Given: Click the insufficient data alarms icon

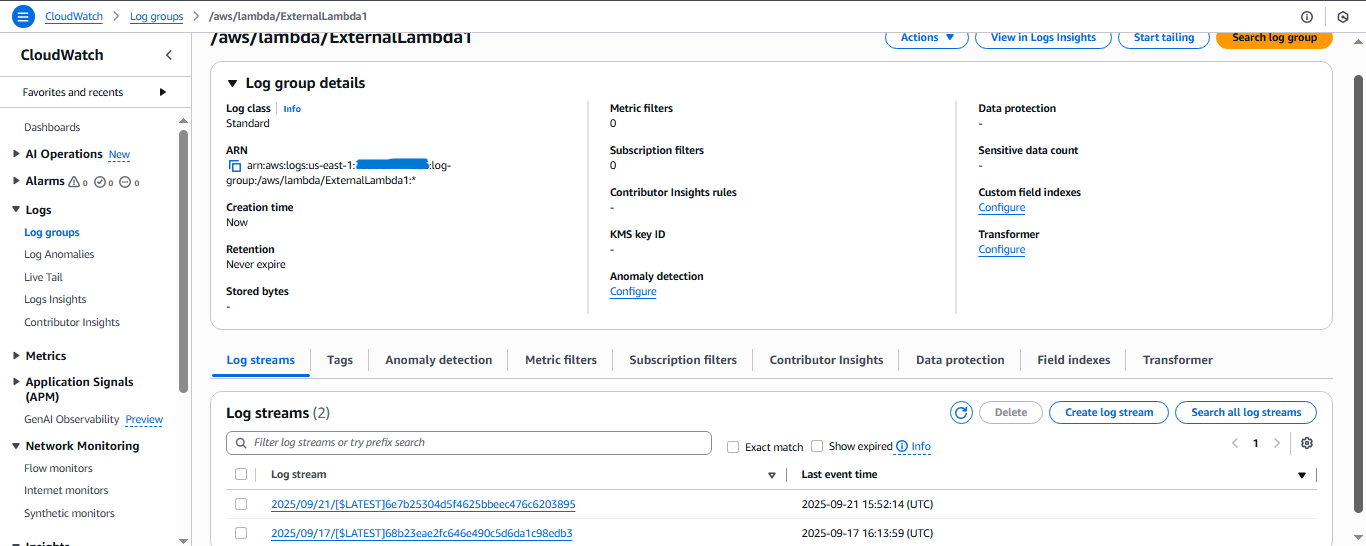Looking at the screenshot, I should point(125,182).
